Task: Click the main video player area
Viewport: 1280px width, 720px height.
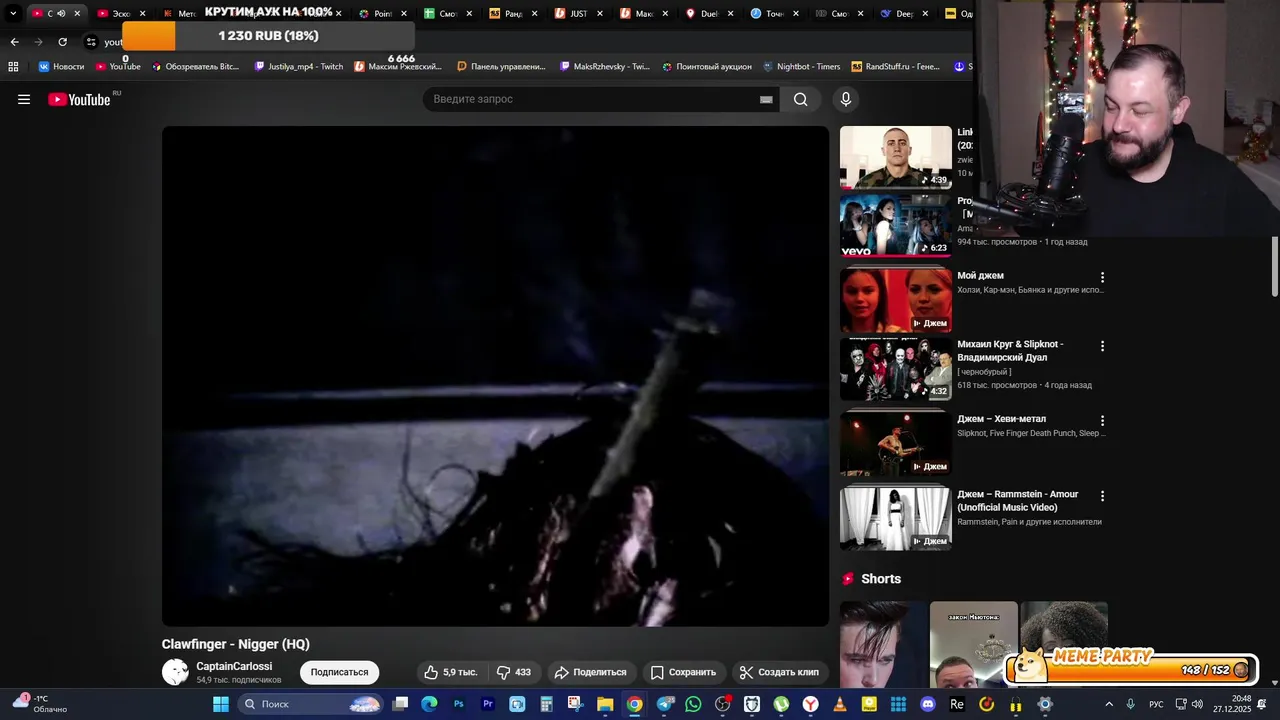Action: coord(495,376)
